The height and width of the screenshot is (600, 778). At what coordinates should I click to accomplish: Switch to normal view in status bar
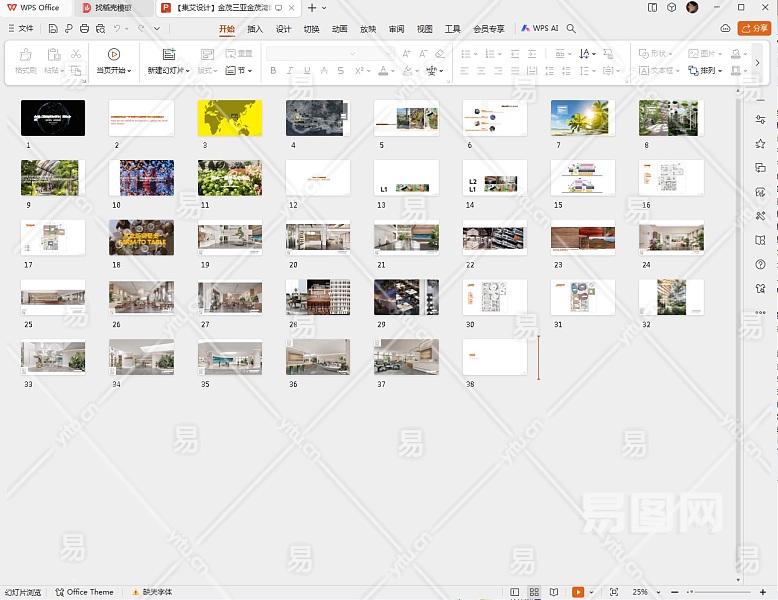pos(515,592)
